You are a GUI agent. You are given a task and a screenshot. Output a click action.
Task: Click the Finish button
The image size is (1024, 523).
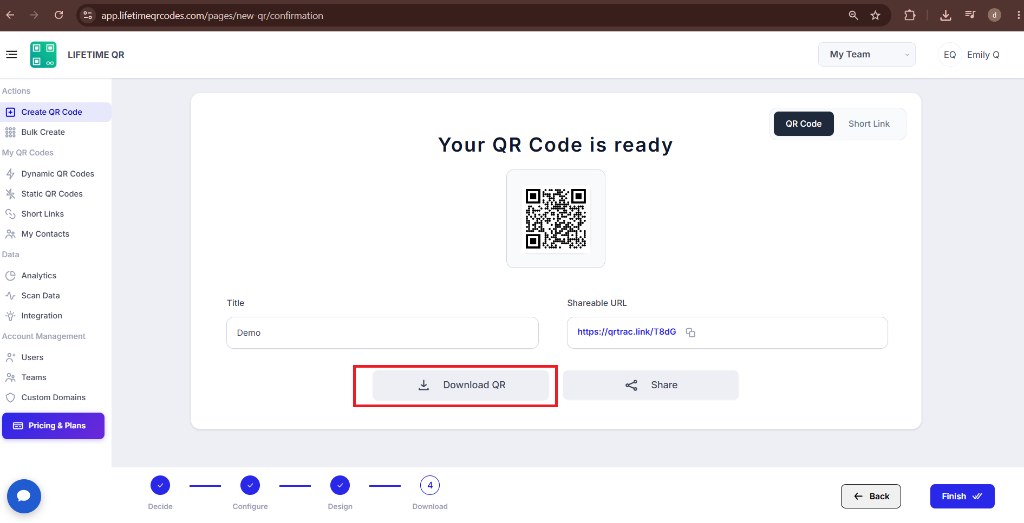coord(962,496)
